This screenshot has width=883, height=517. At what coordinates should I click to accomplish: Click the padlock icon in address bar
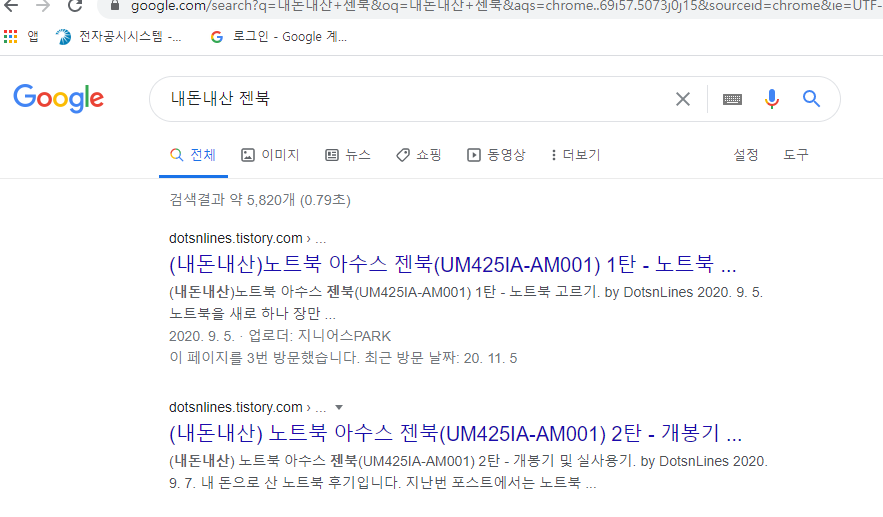(x=115, y=6)
